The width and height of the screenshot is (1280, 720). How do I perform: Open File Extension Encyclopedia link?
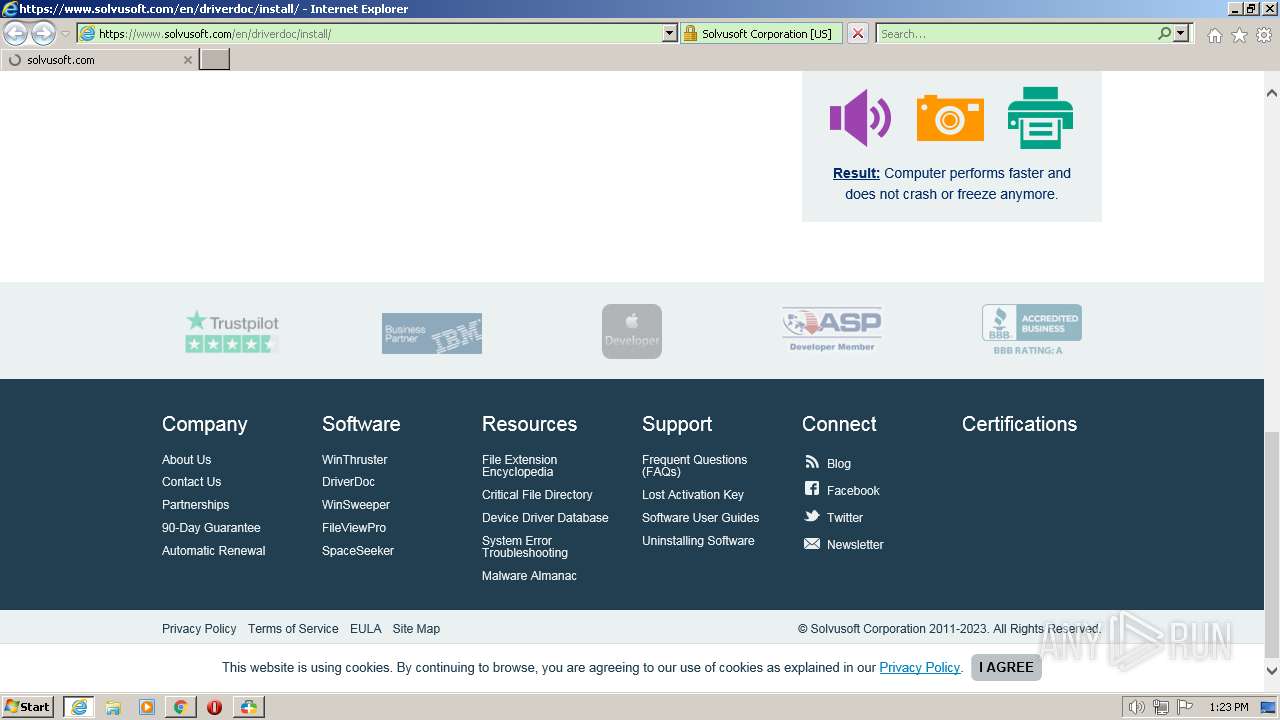520,466
